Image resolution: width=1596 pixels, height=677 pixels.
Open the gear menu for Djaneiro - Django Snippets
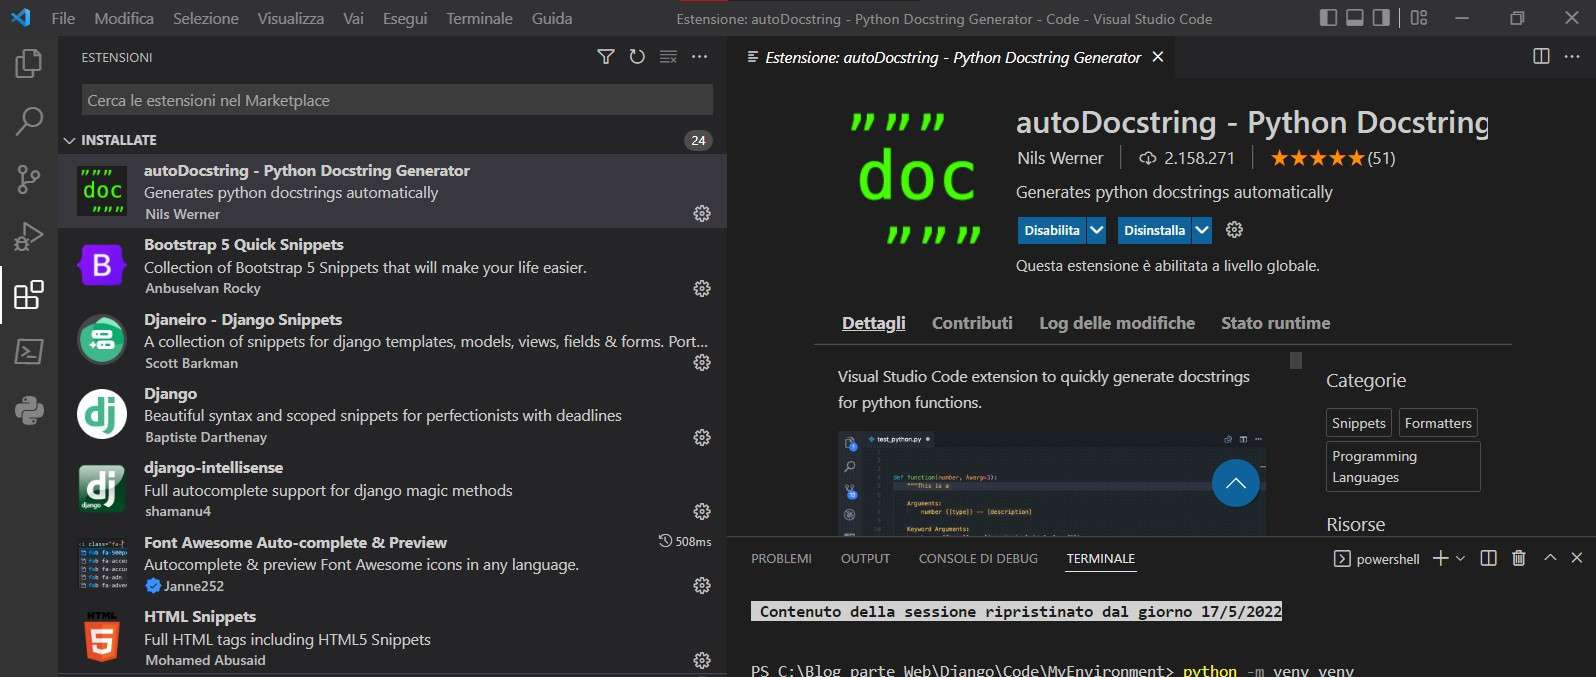click(x=702, y=362)
